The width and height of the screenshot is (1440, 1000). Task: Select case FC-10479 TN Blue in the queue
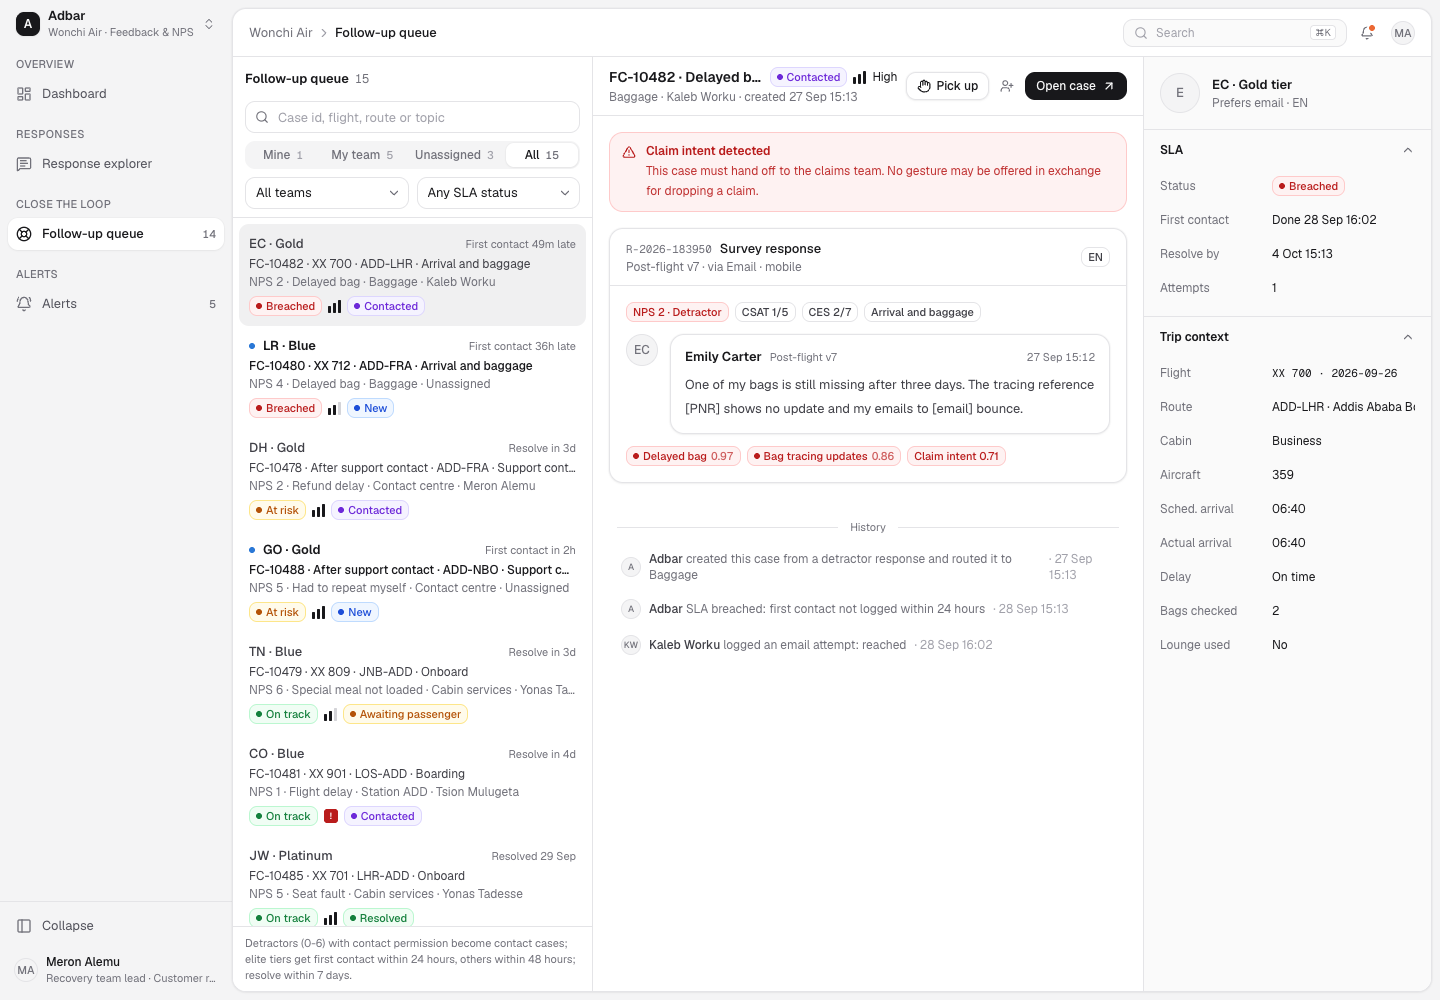point(412,683)
